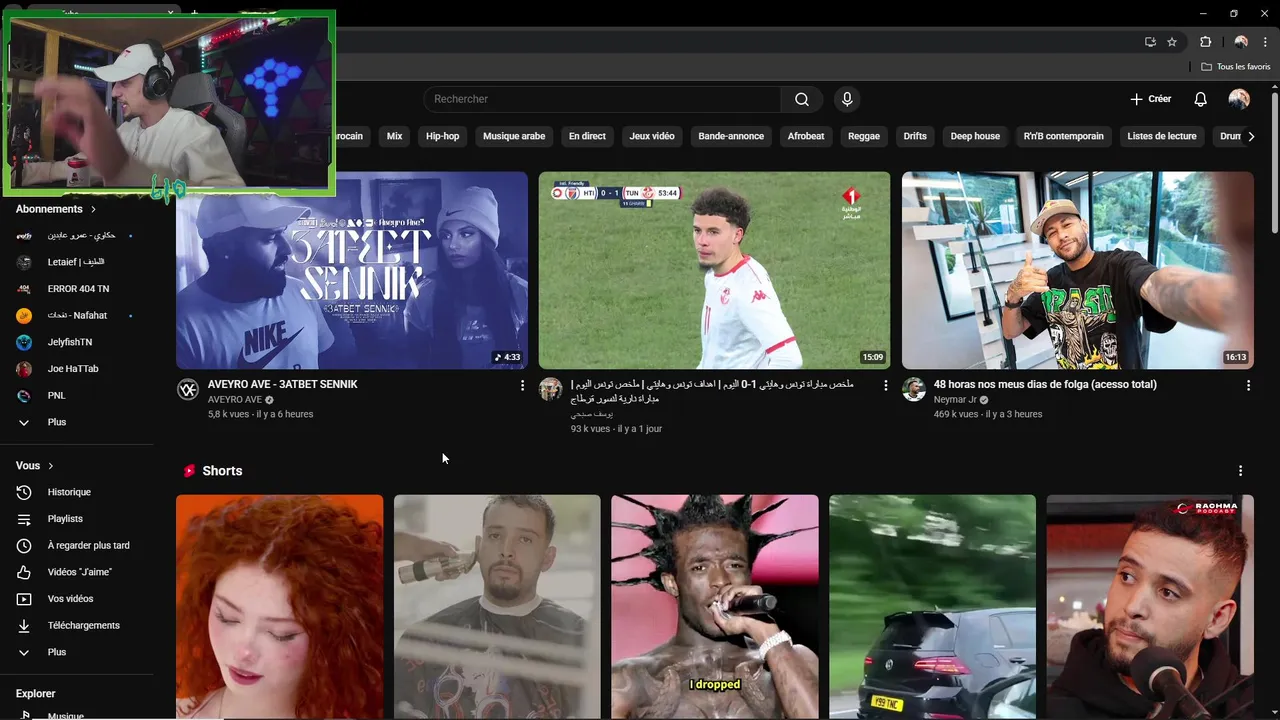Open Tunisia football match highlight thumbnail
This screenshot has width=1280, height=720.
[714, 270]
